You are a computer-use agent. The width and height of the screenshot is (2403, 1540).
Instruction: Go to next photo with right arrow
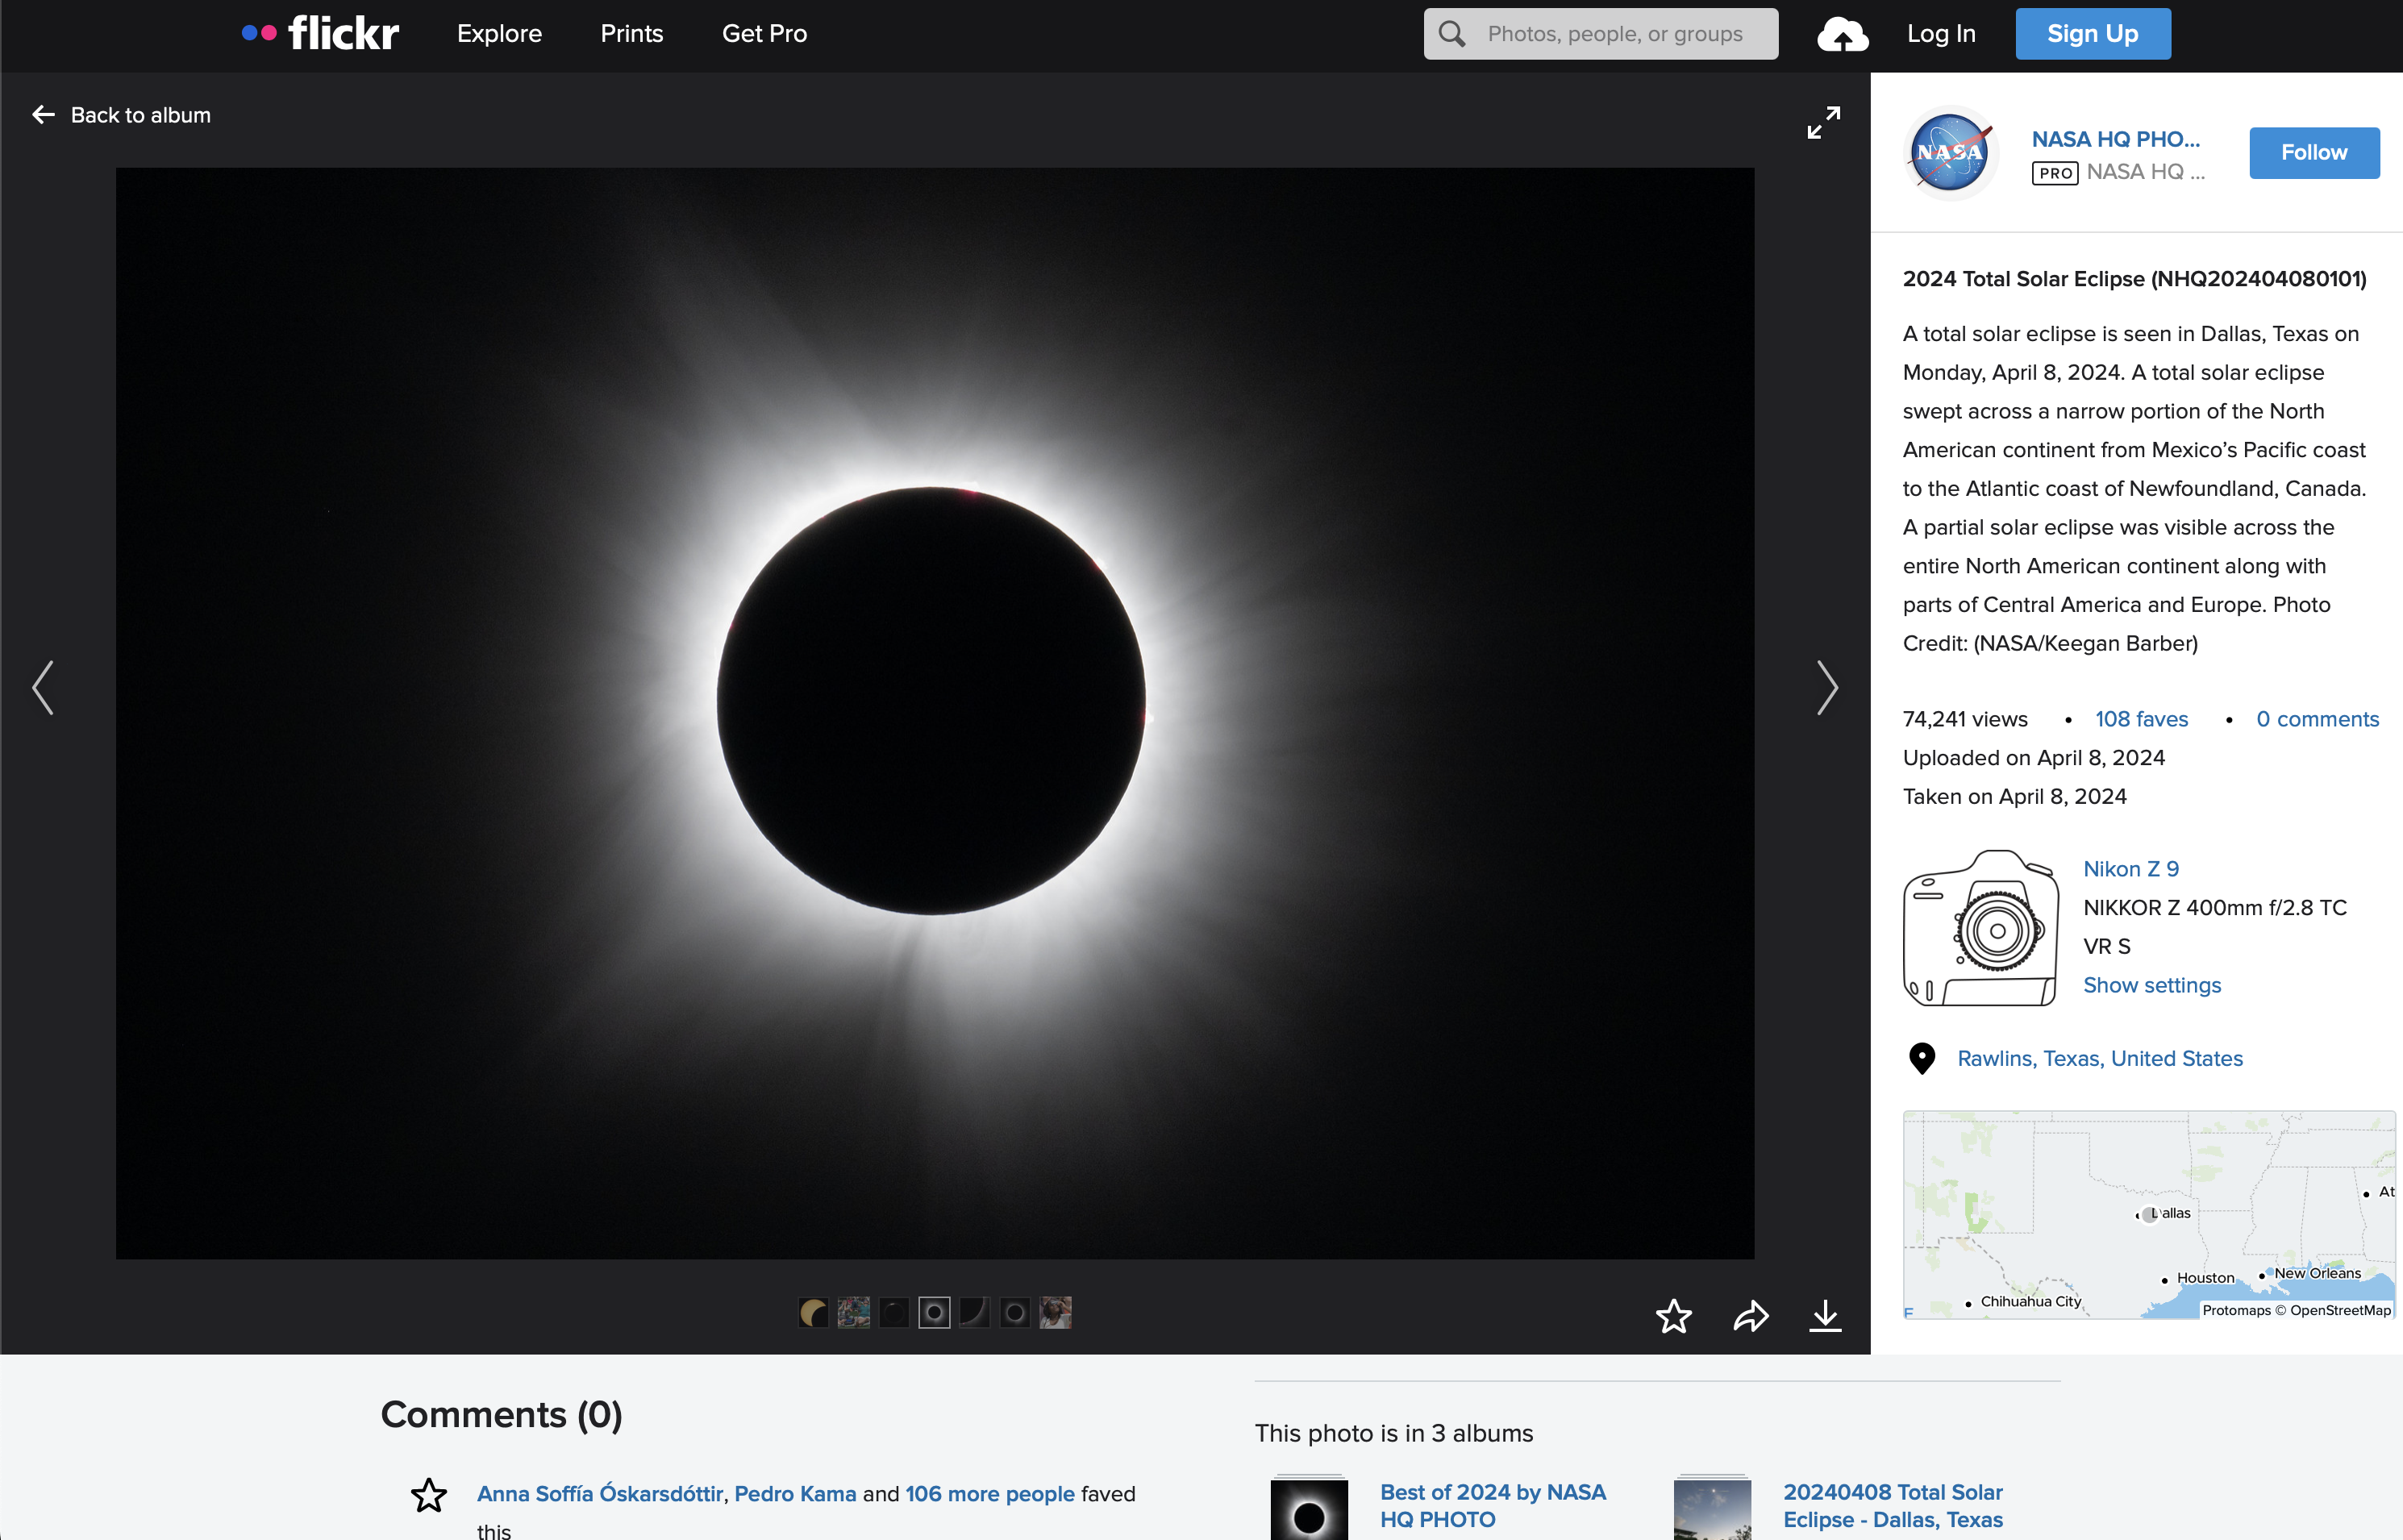pos(1827,688)
